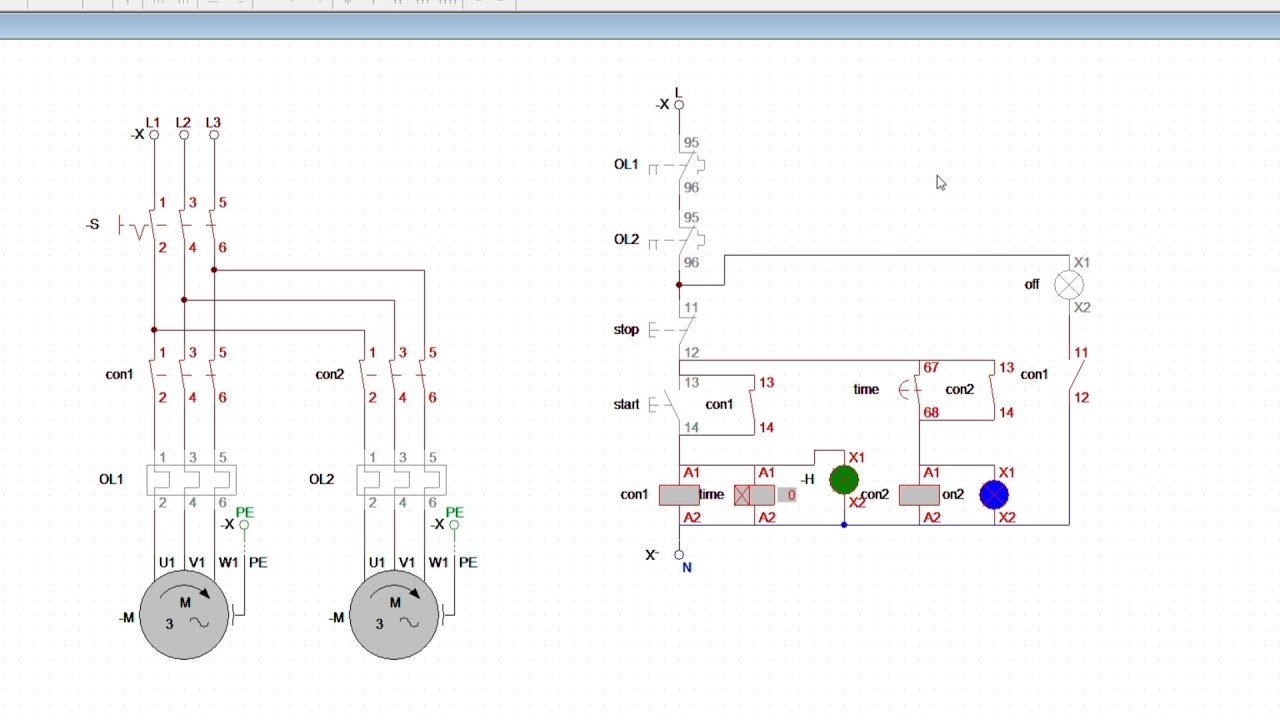Click 'OL1' label beside power overload
Viewport: 1280px width, 720px height.
click(111, 479)
